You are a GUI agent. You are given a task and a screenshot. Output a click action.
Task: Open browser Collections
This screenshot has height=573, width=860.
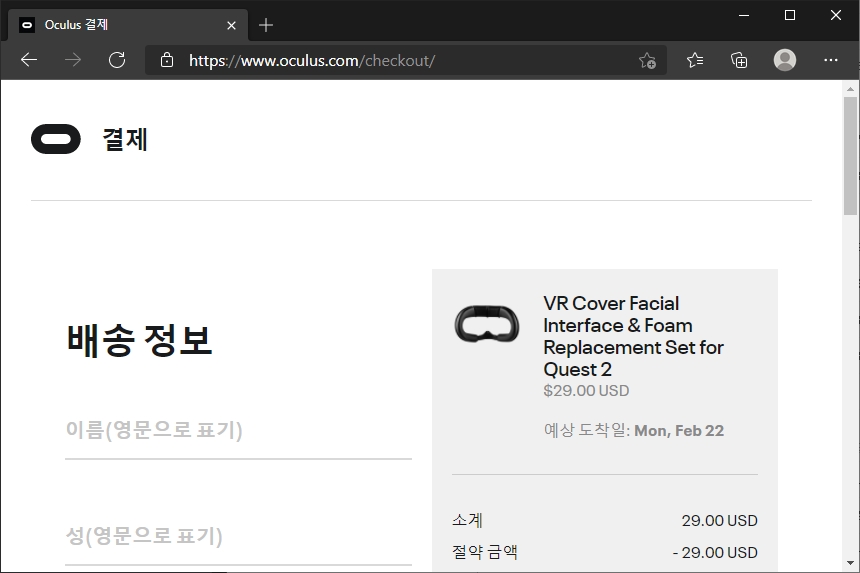pos(739,60)
